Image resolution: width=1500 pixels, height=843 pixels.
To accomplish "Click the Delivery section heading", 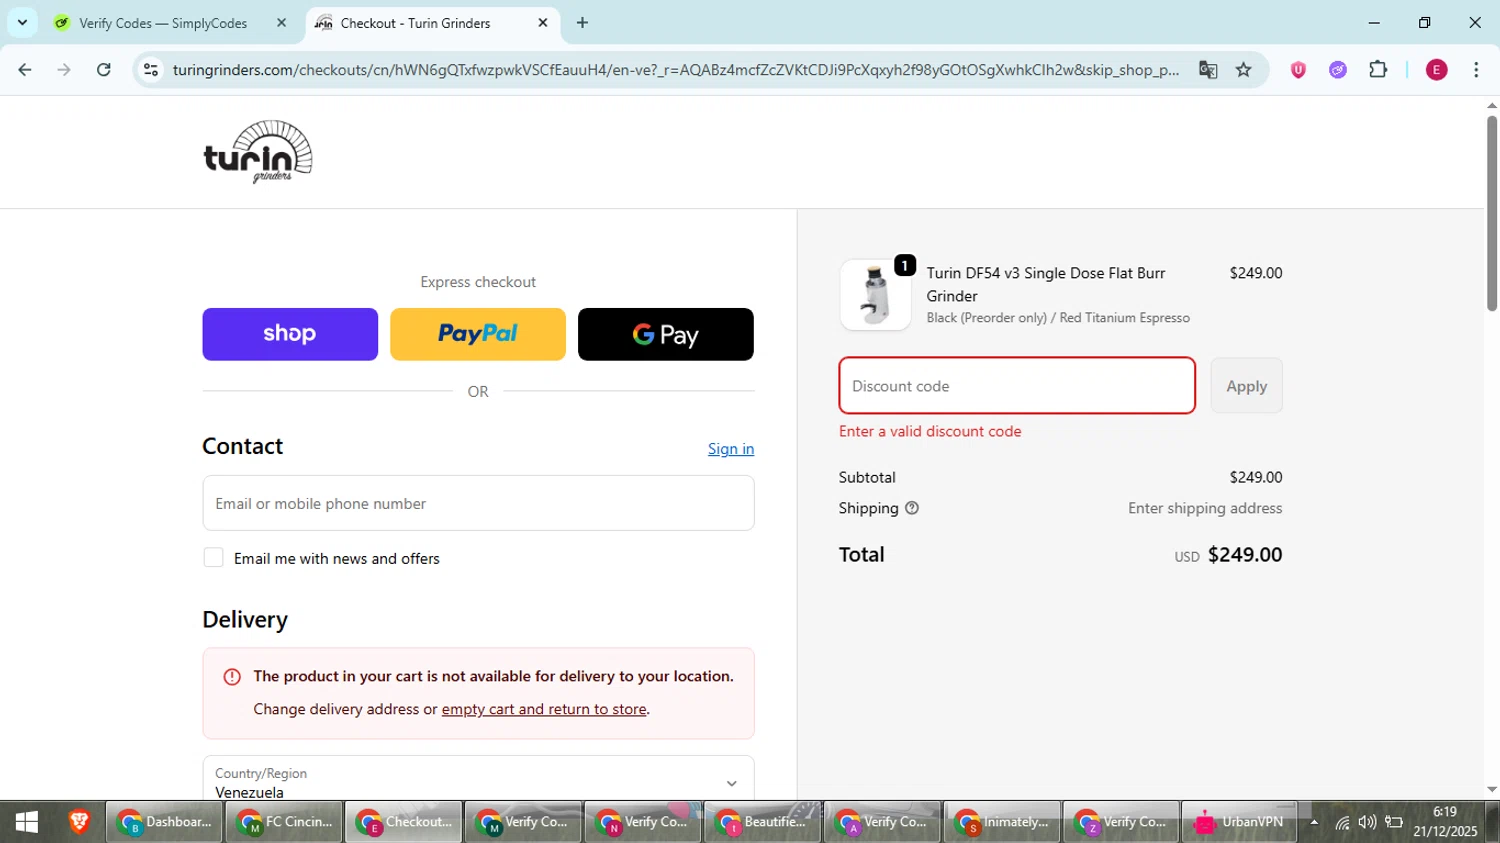I will coord(245,620).
